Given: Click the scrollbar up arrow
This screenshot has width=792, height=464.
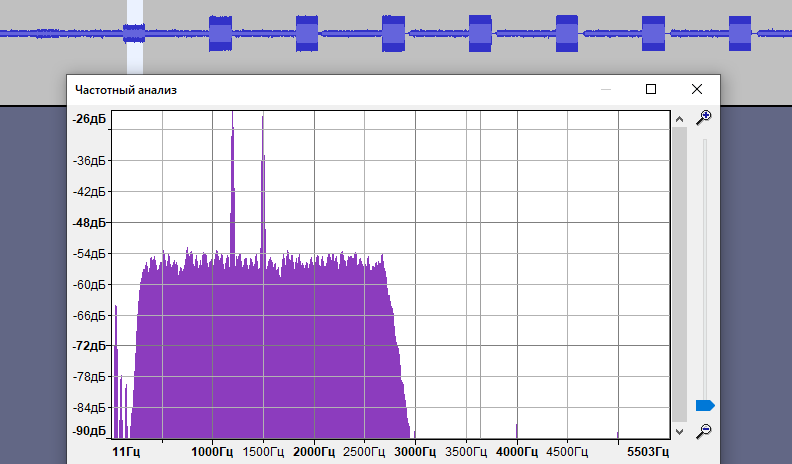Looking at the screenshot, I should coord(680,119).
